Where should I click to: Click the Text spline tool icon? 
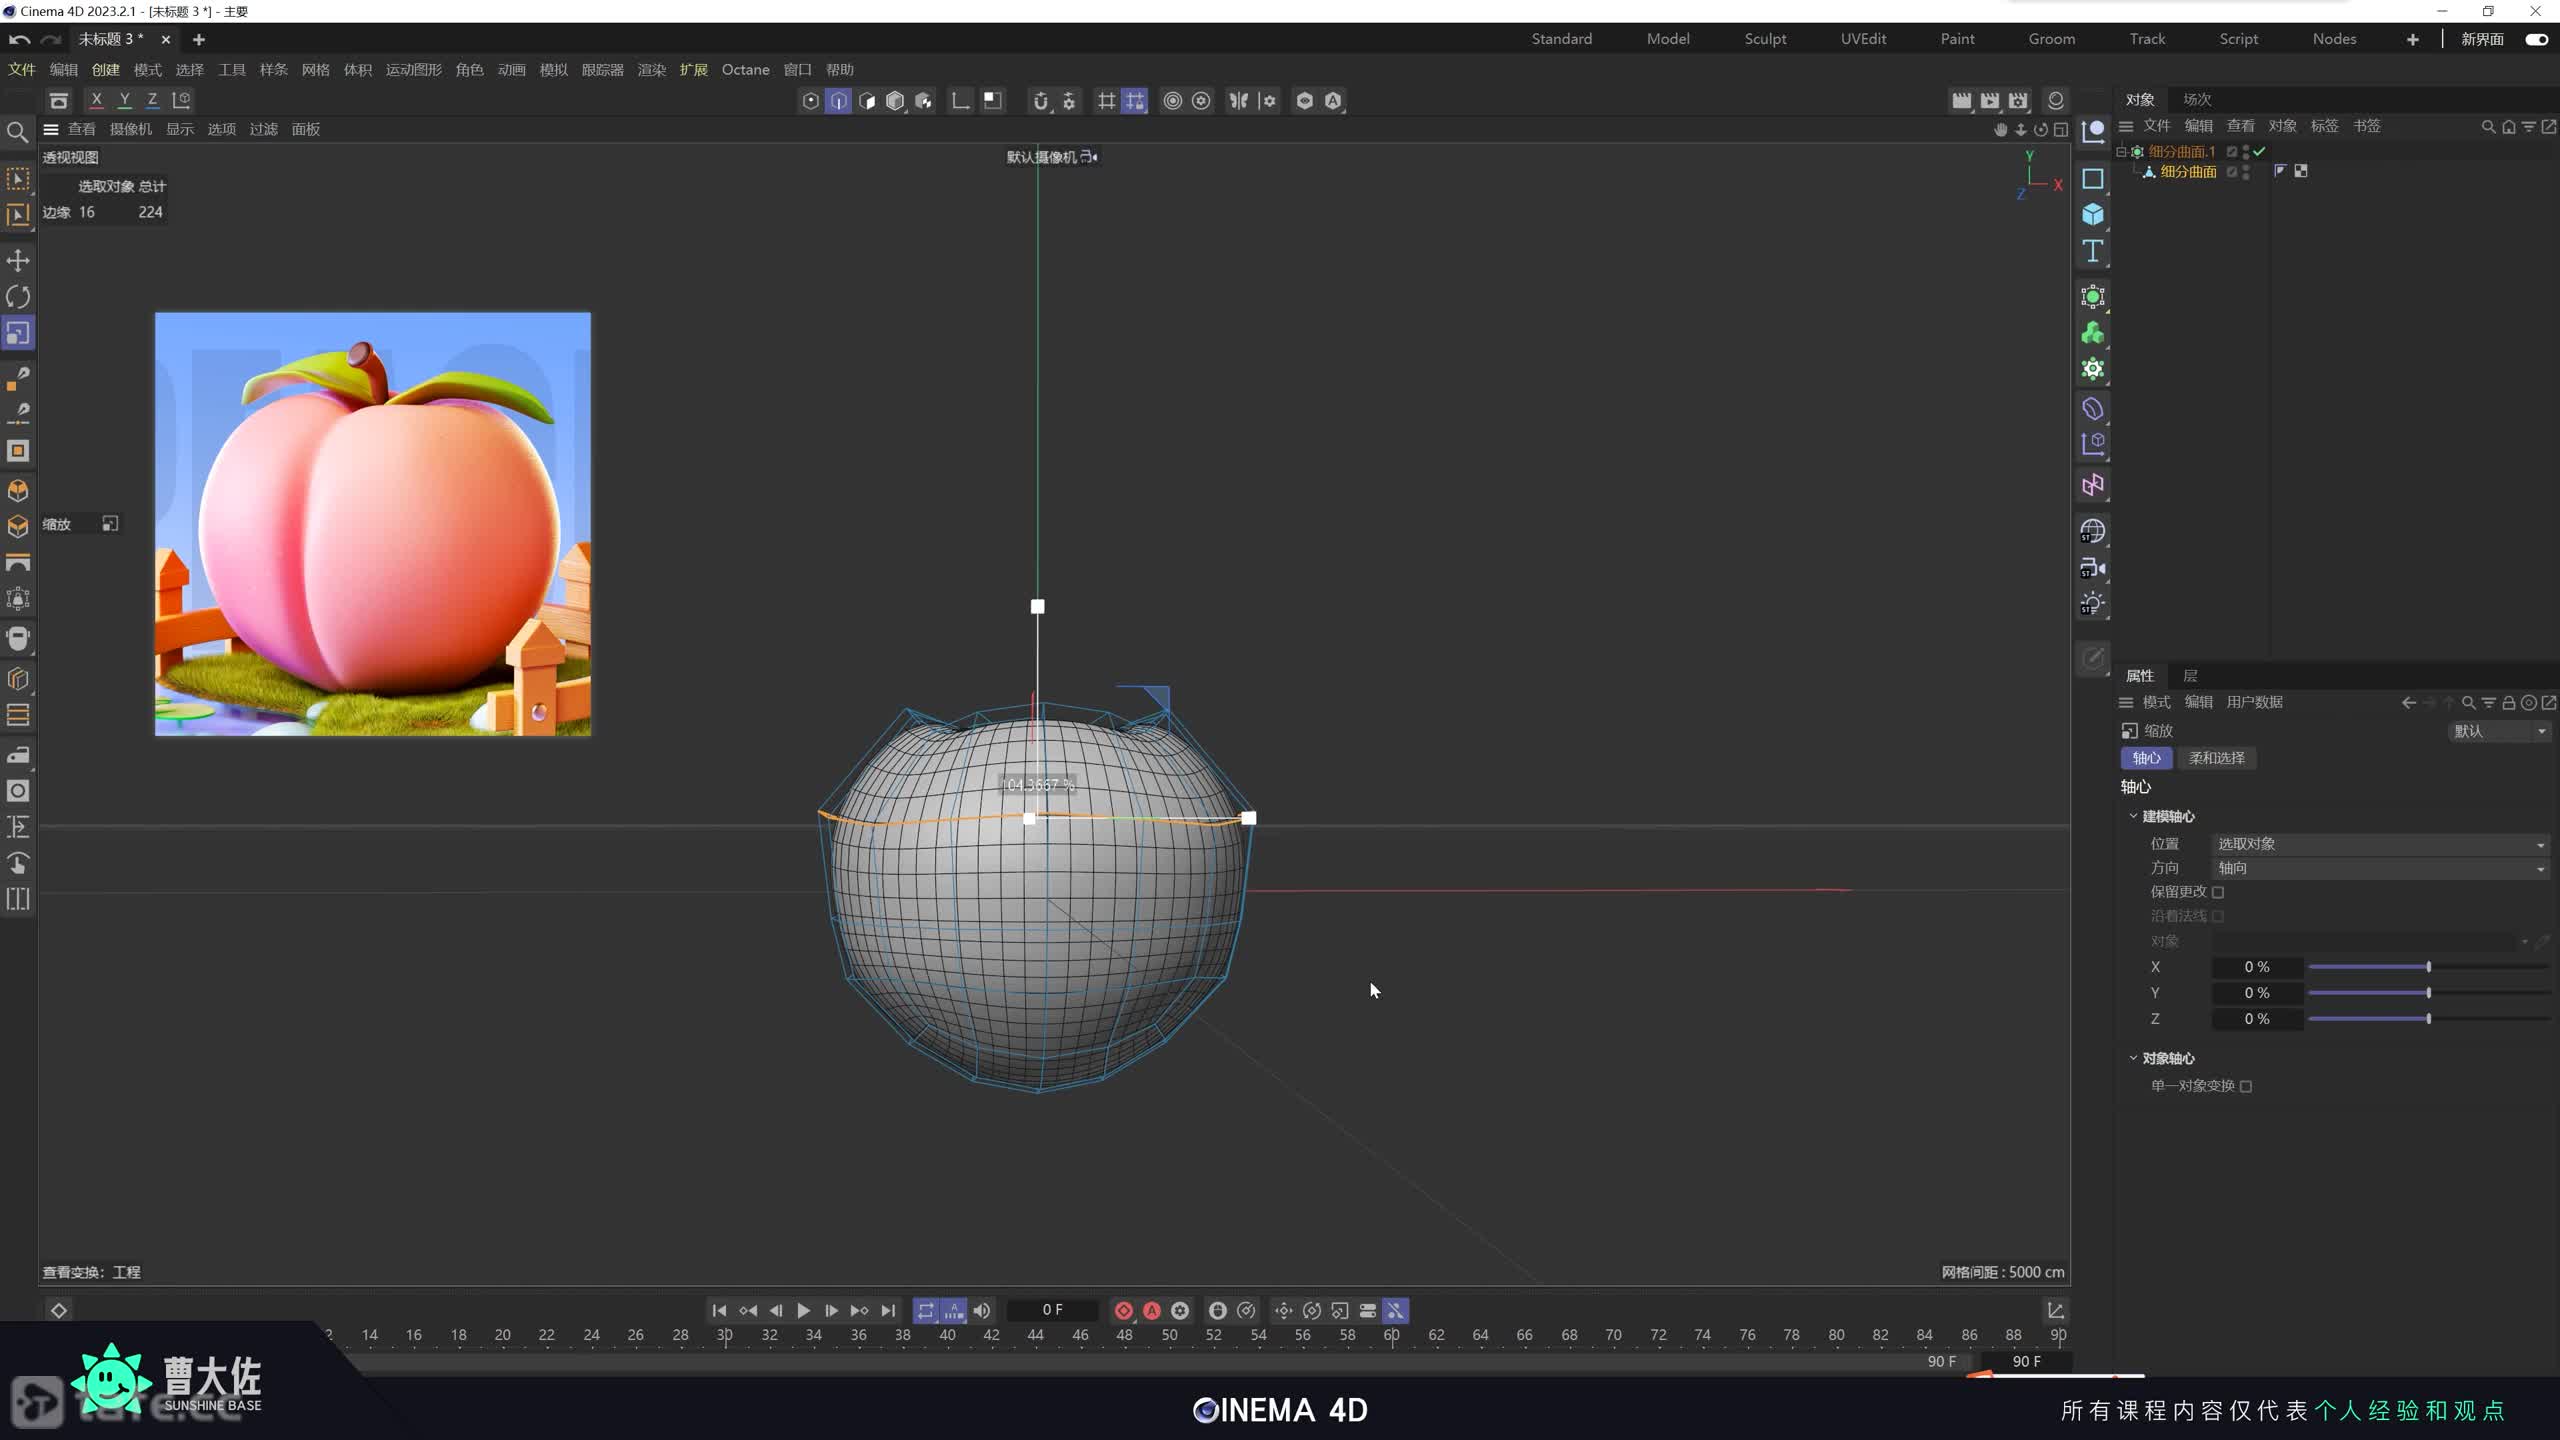point(2093,251)
